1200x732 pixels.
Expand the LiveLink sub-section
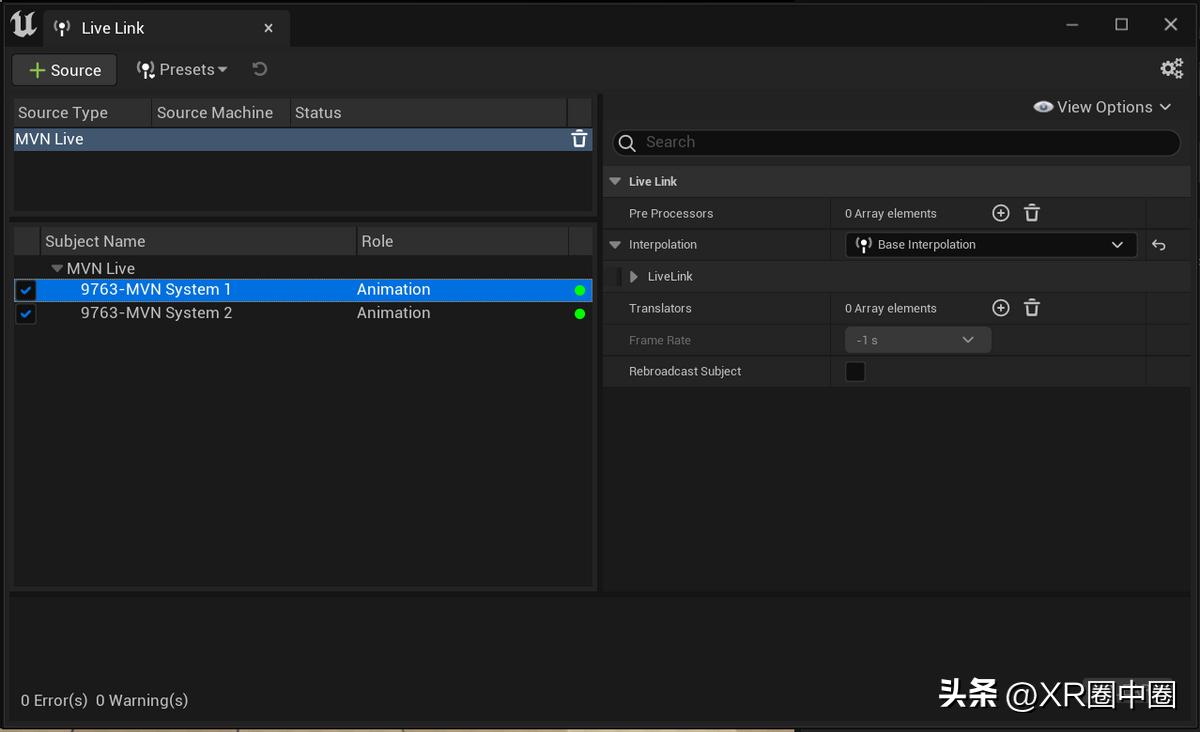[633, 277]
